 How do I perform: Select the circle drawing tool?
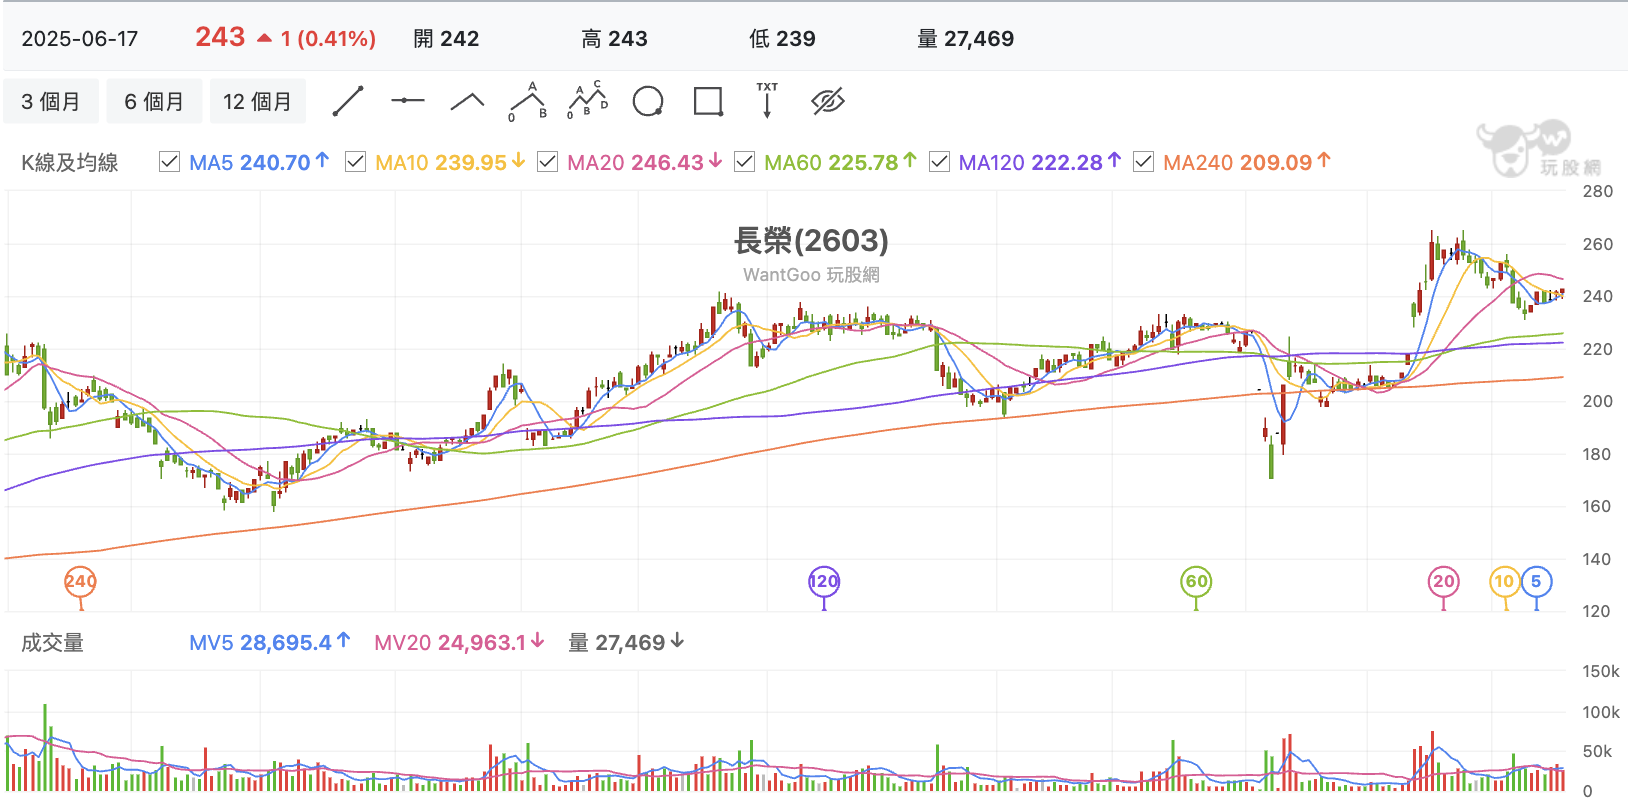[x=648, y=101]
